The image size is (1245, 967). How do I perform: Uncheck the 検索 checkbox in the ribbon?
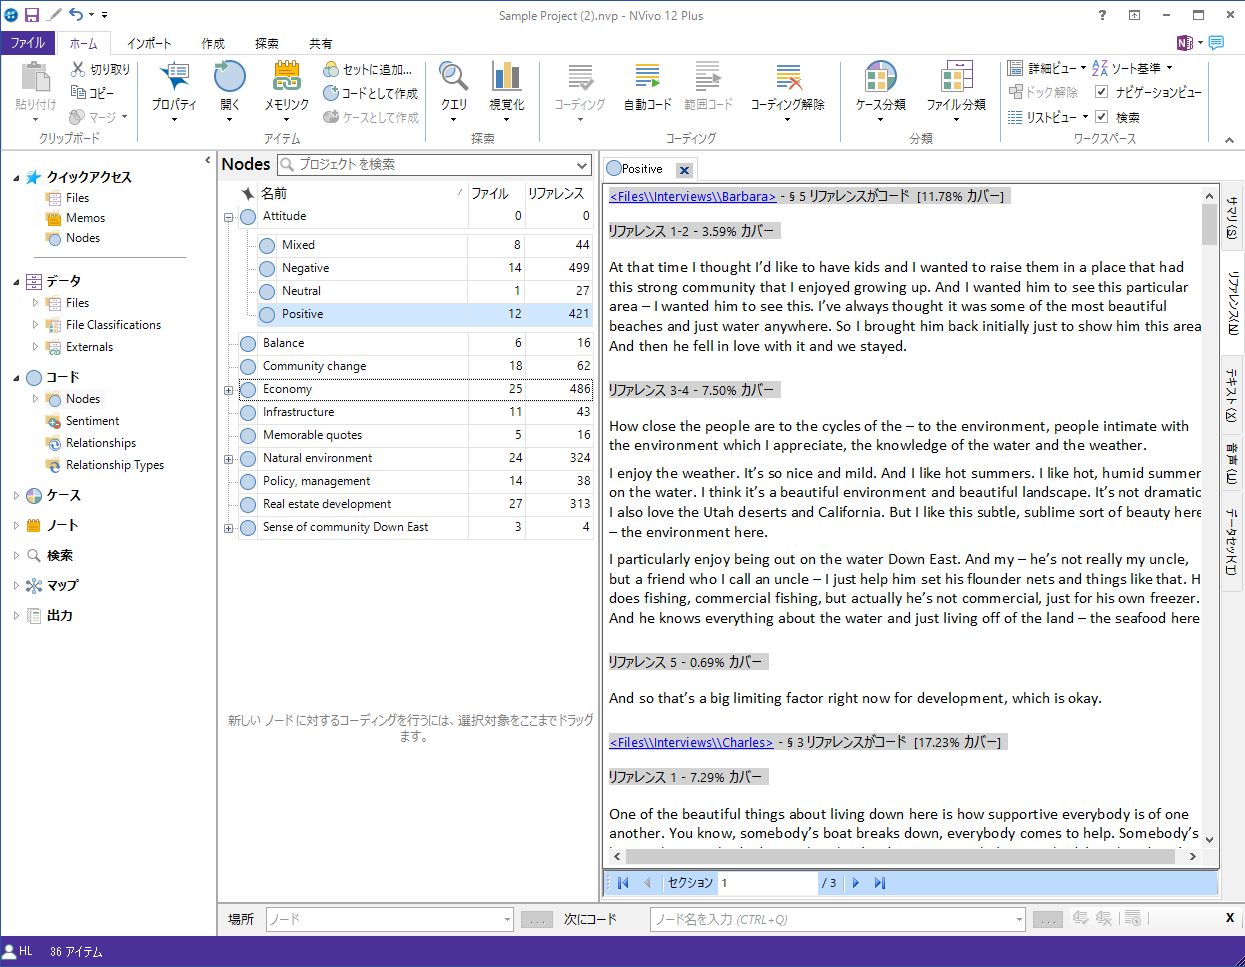tap(1102, 117)
